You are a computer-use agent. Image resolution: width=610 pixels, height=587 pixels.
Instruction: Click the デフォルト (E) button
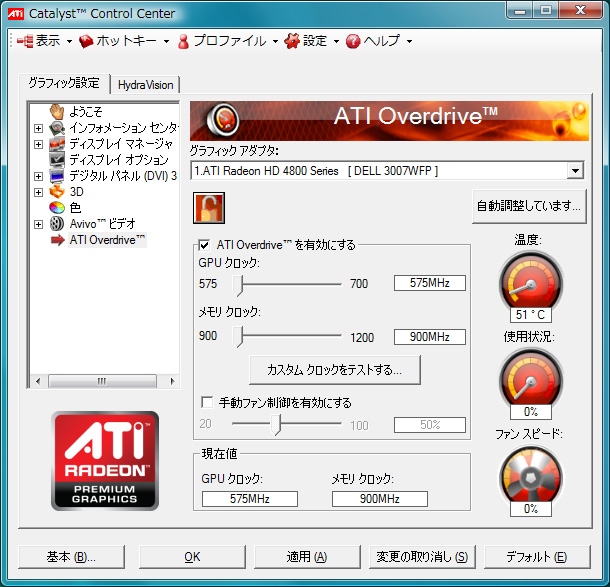coord(537,557)
